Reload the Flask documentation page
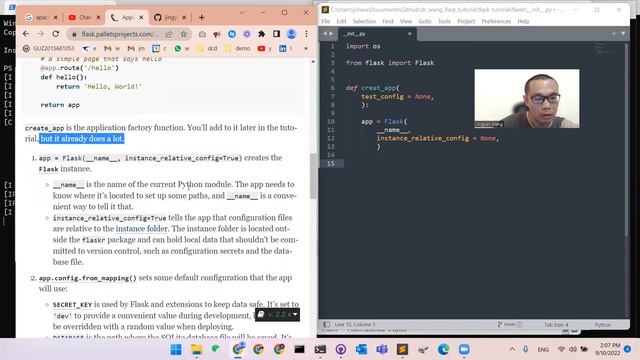The height and width of the screenshot is (360, 640). [x=56, y=34]
